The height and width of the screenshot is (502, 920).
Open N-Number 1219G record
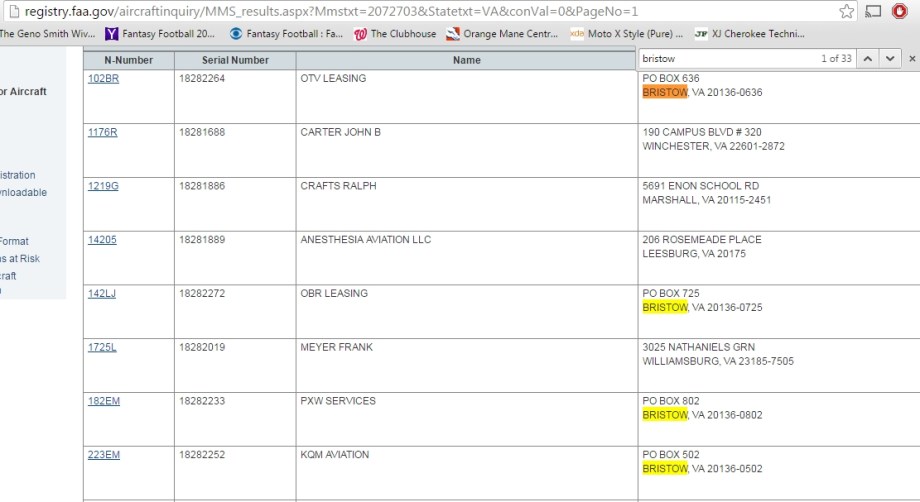103,186
